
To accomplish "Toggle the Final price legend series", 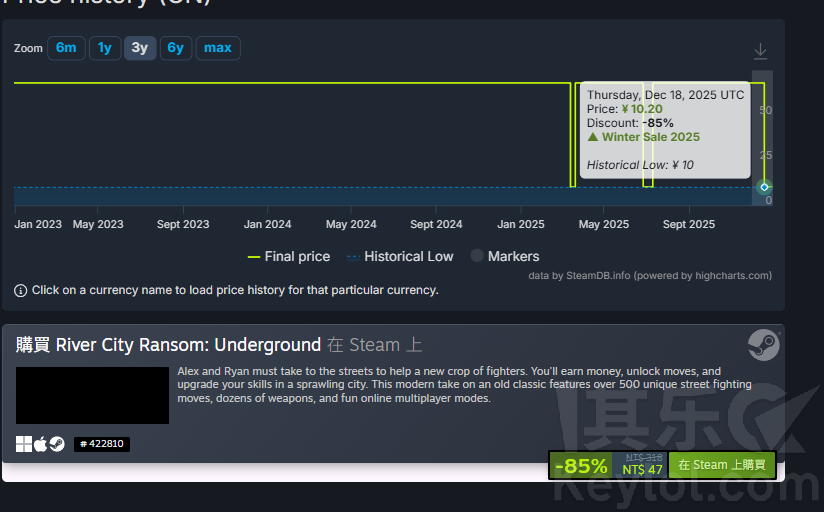I will [288, 257].
